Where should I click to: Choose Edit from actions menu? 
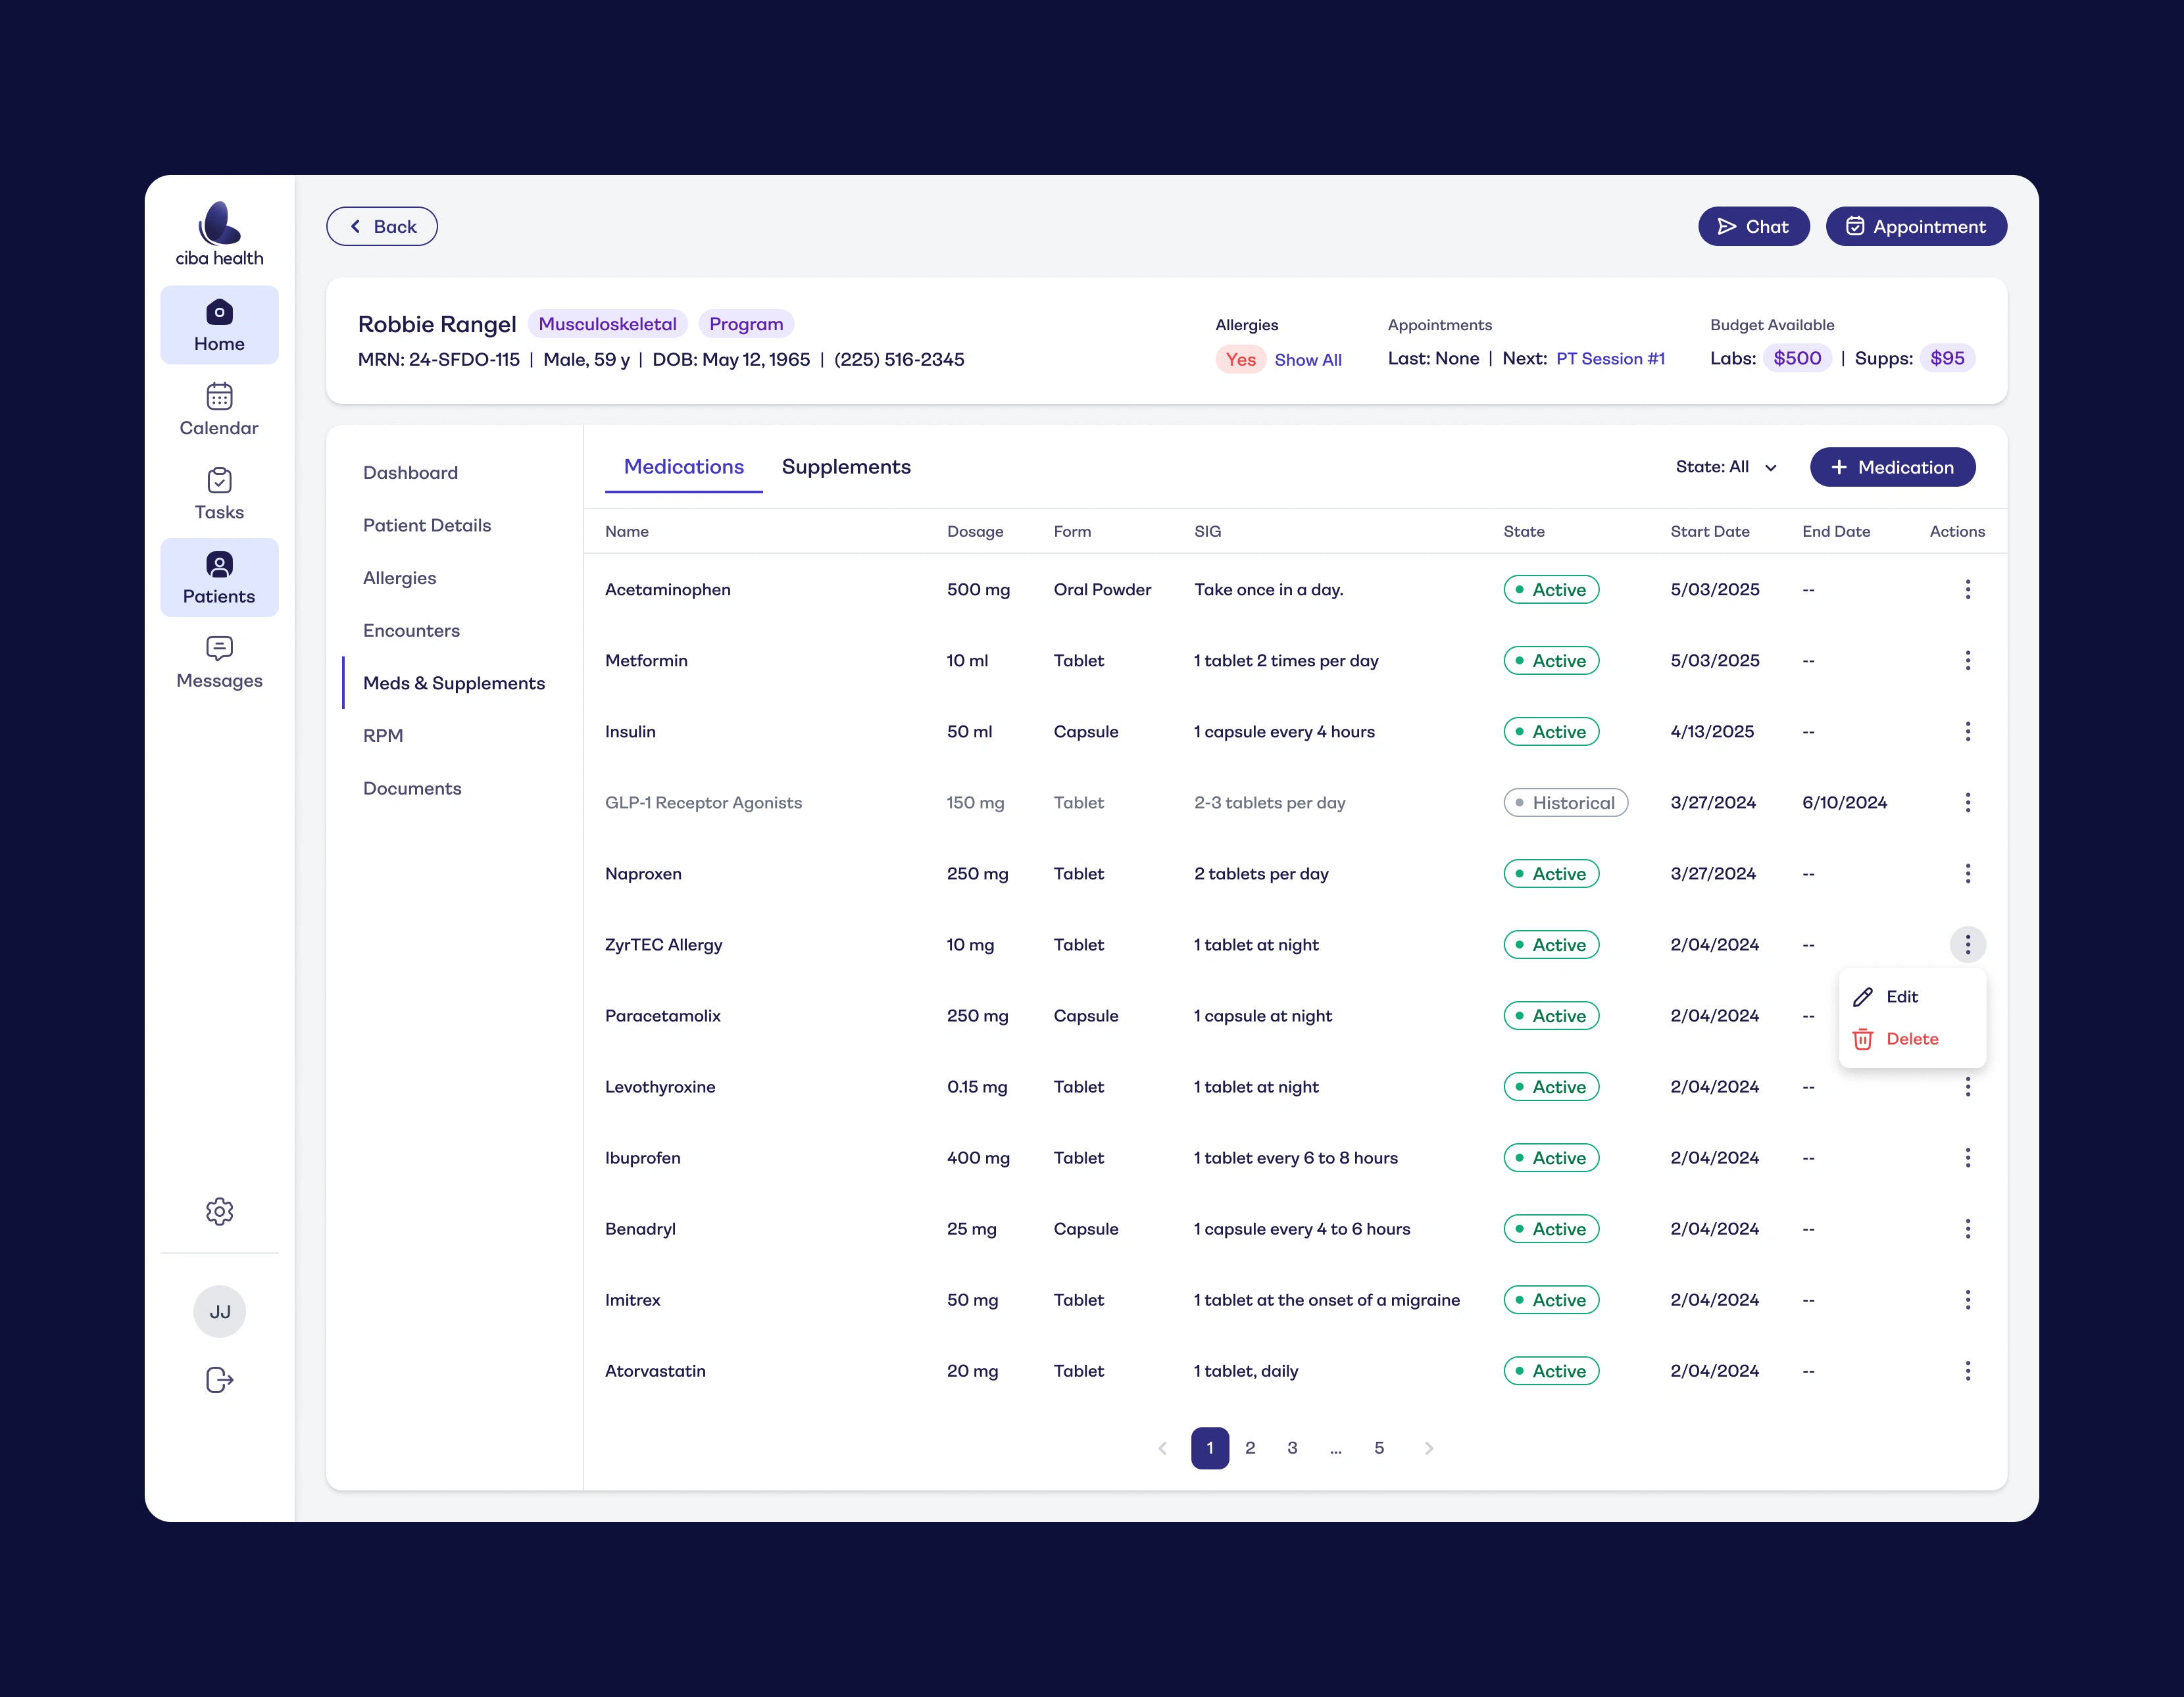pos(1911,997)
